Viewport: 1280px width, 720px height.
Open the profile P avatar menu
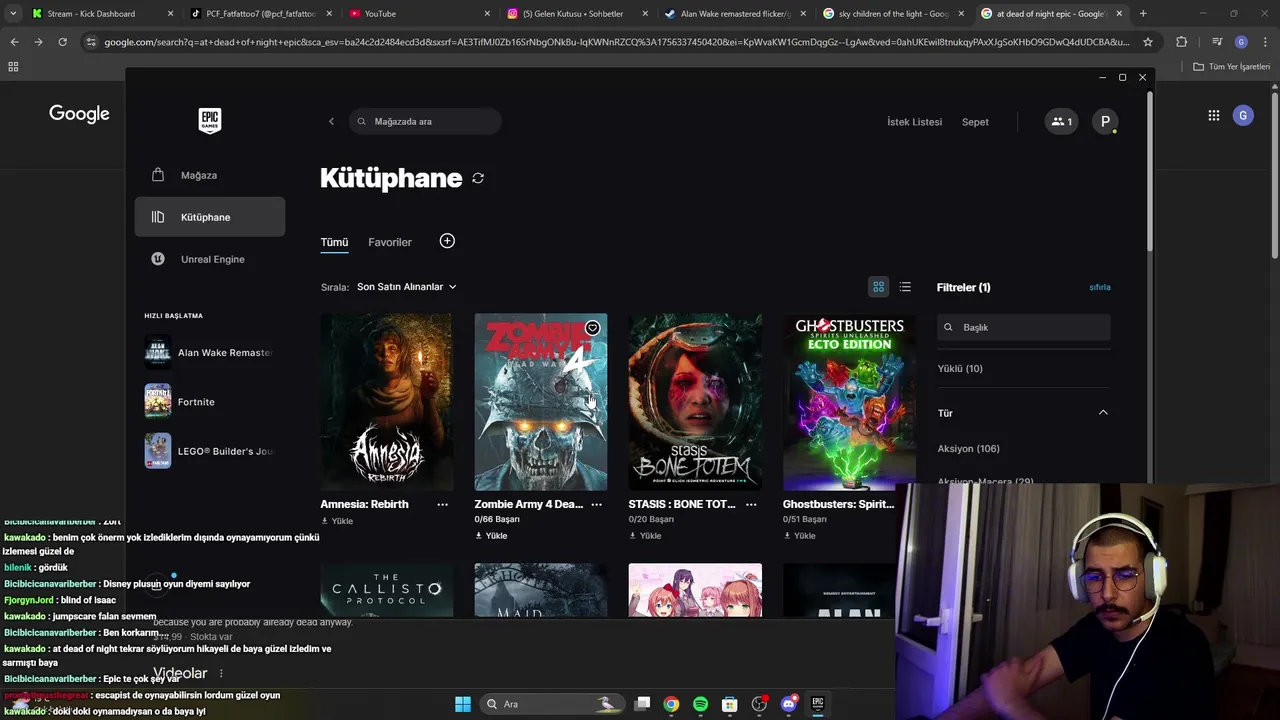tap(1105, 122)
